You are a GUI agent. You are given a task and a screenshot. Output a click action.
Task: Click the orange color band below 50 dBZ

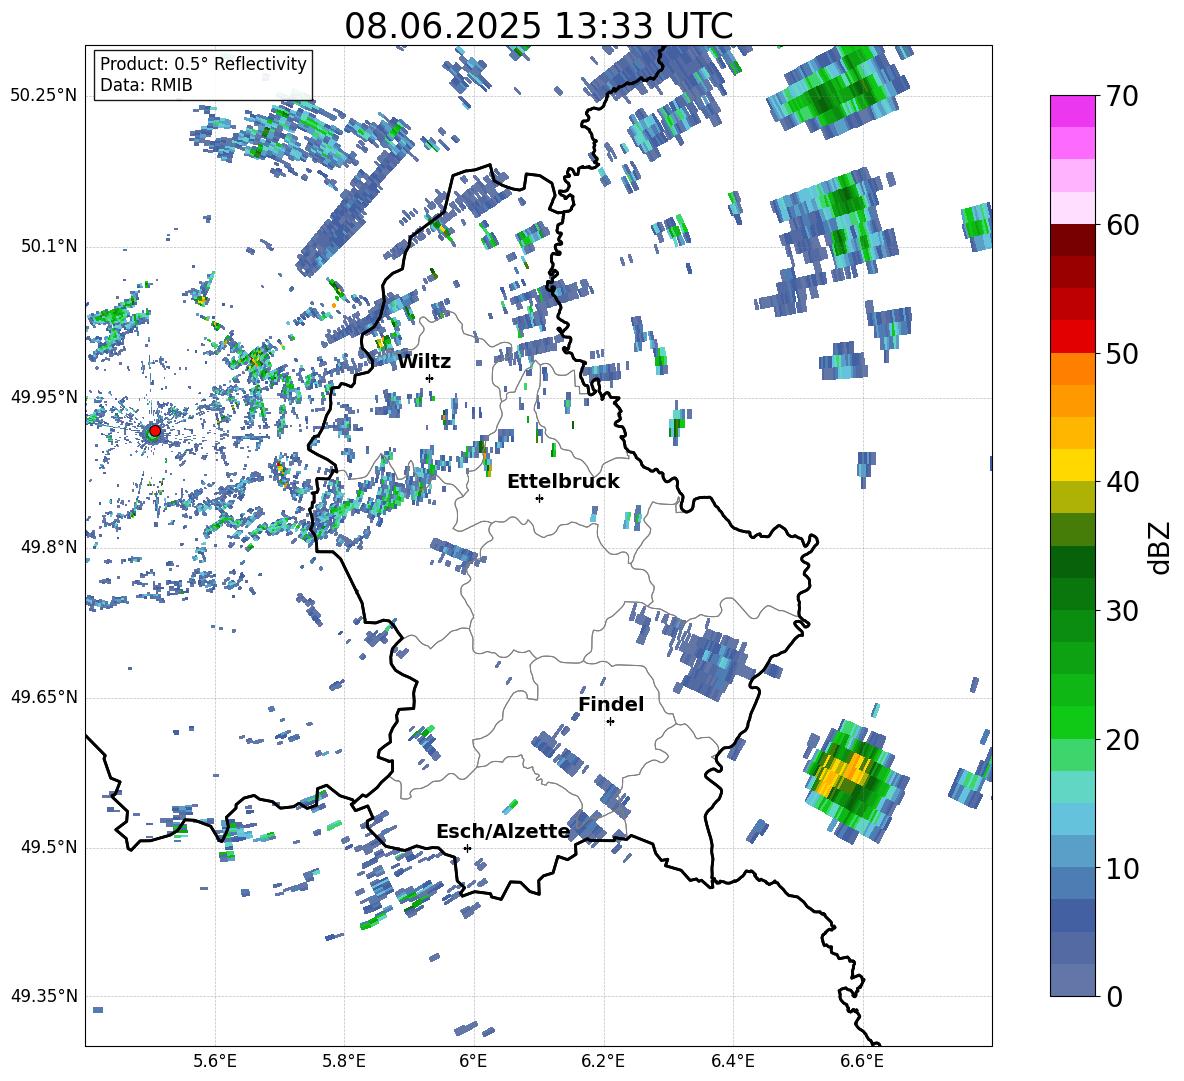tap(1072, 368)
